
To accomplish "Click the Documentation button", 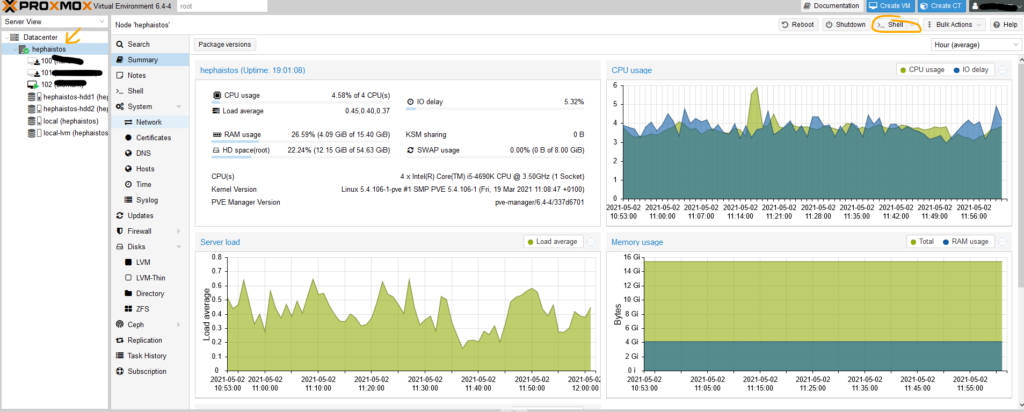I will click(x=831, y=6).
